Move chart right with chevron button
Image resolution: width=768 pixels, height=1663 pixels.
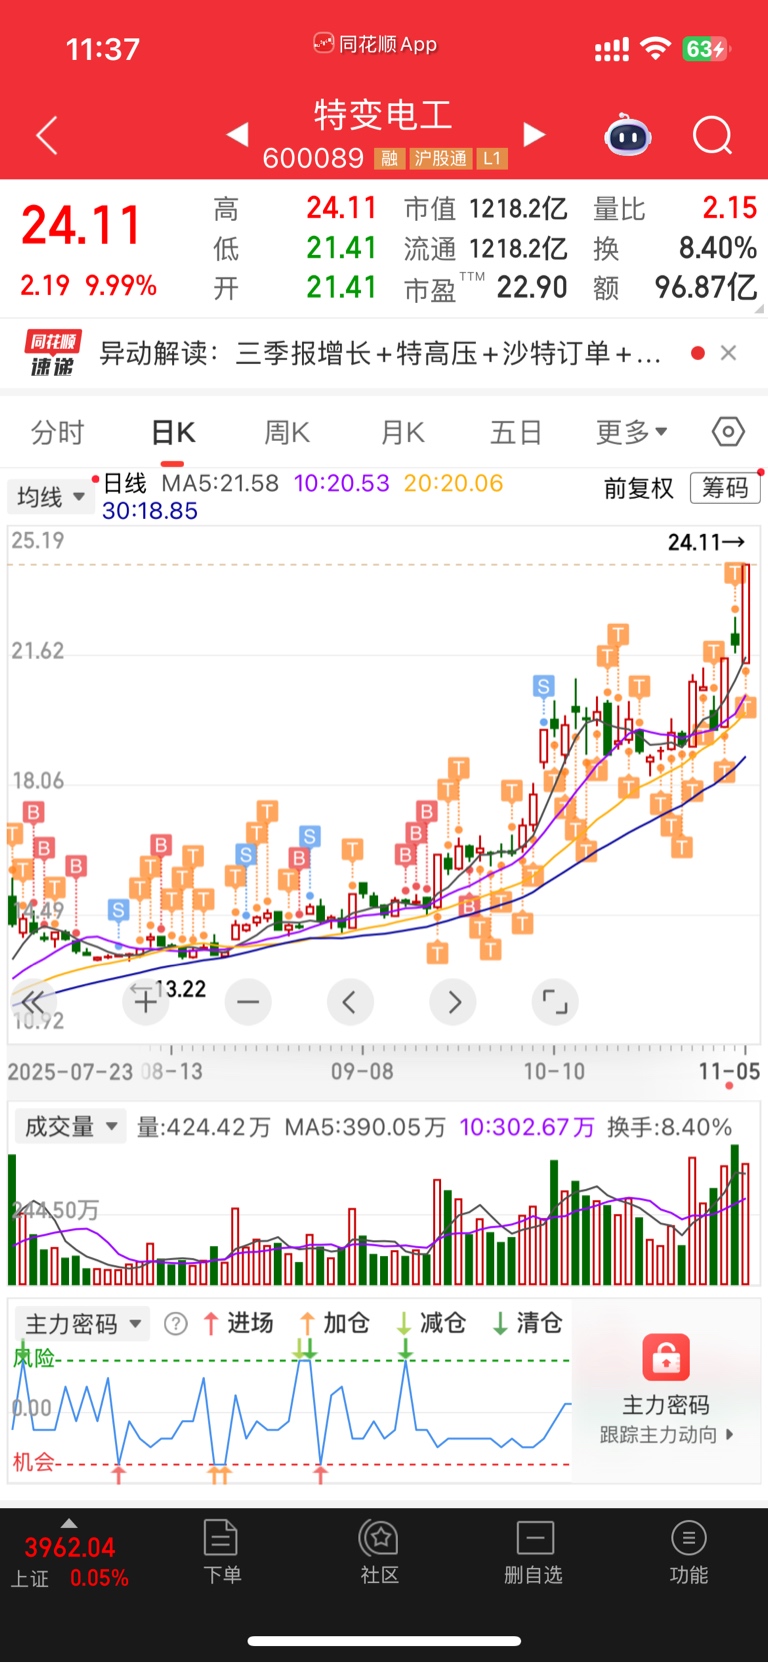(453, 1001)
